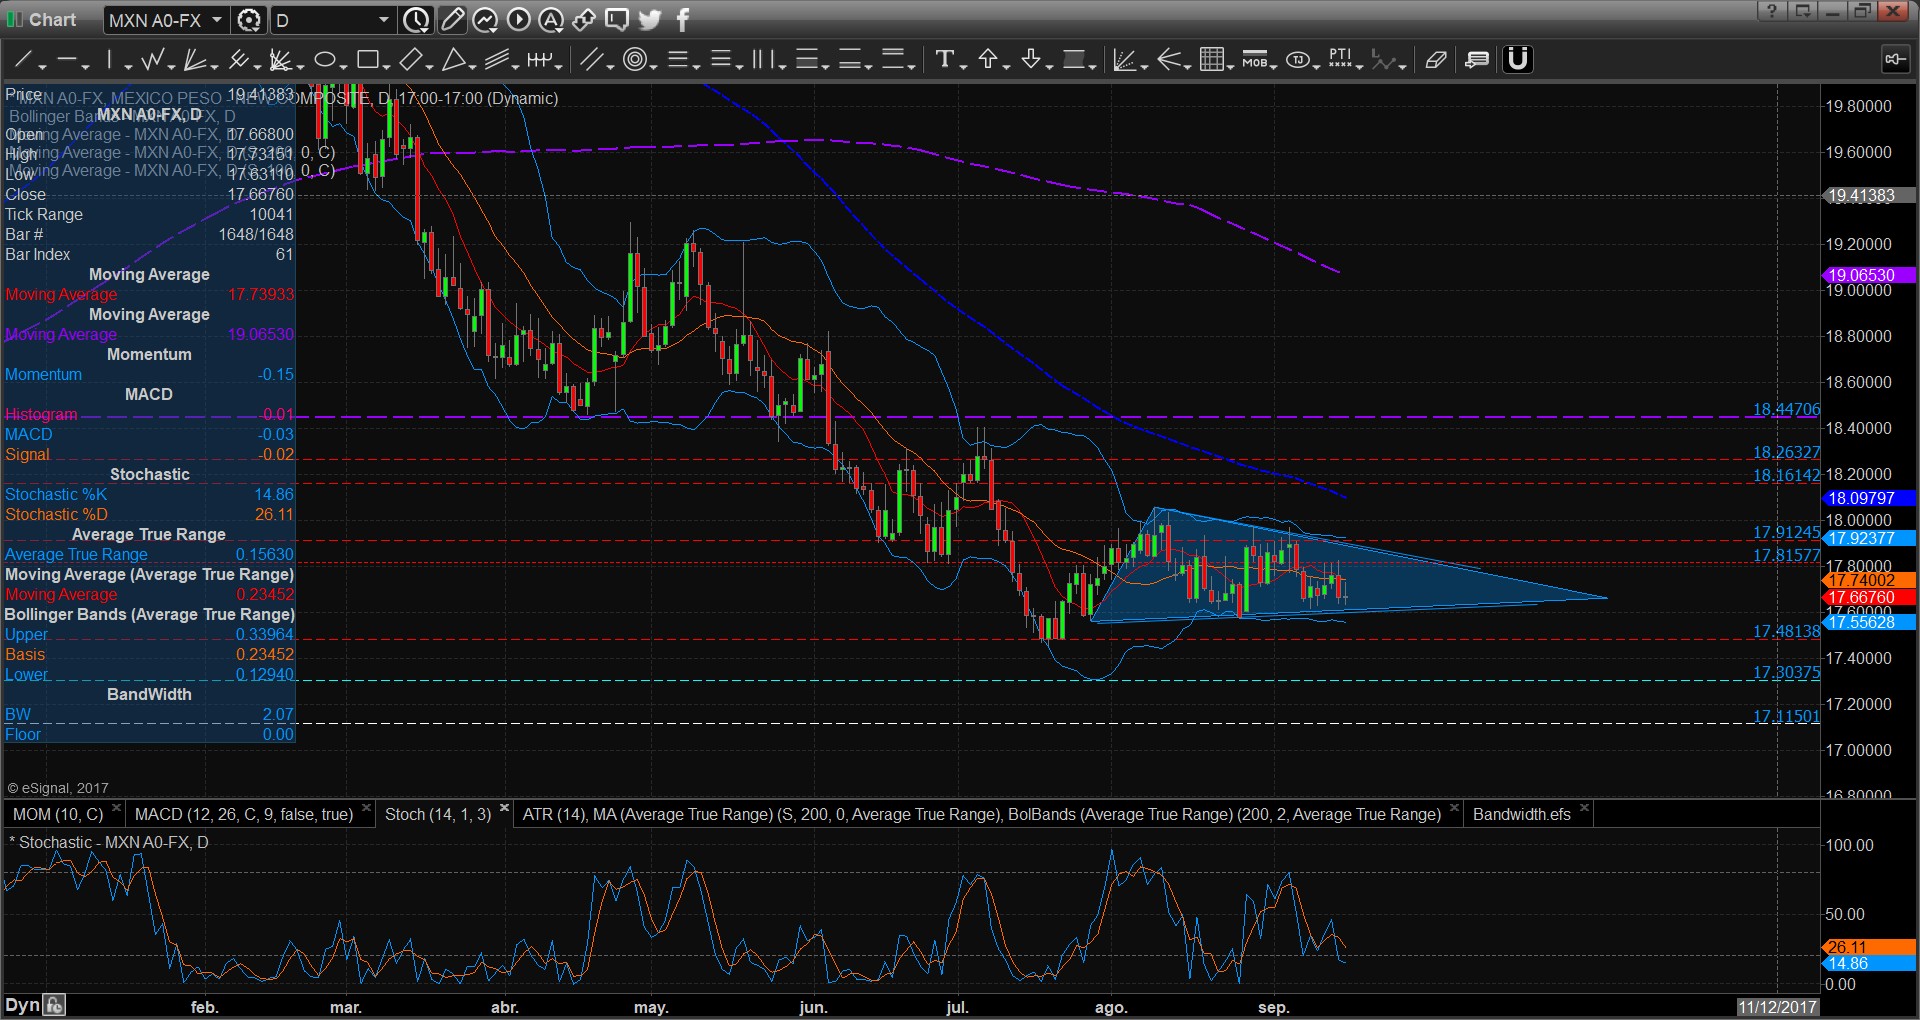The width and height of the screenshot is (1920, 1020).
Task: Click the 11/12/2017 date box
Action: 1777,1007
